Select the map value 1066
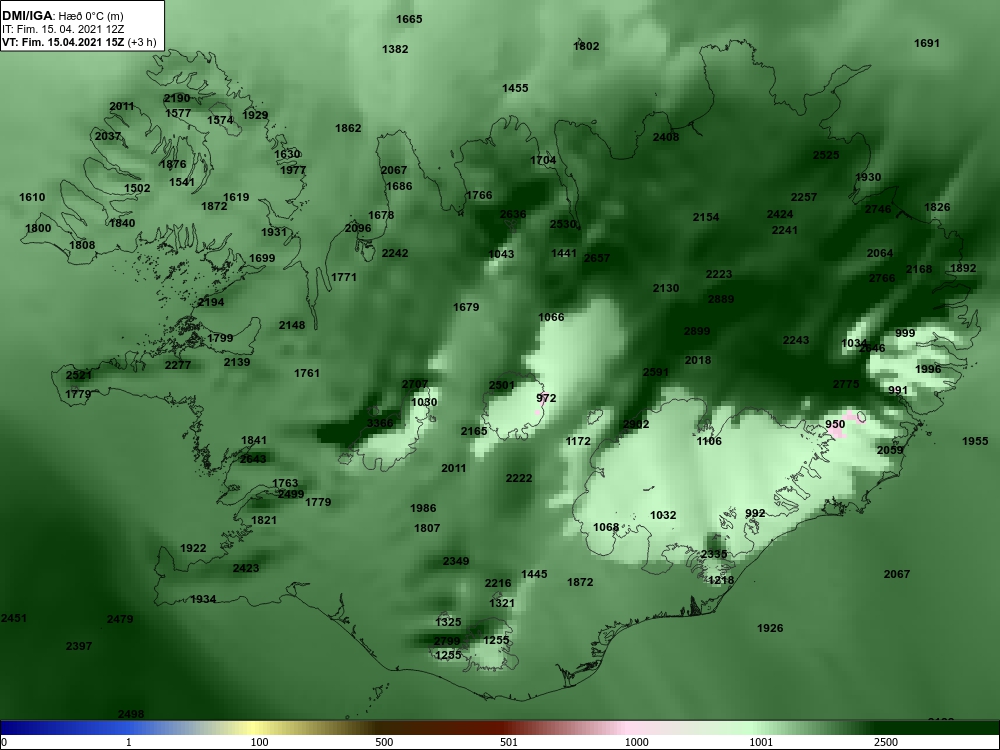Viewport: 1000px width, 750px height. click(x=551, y=318)
